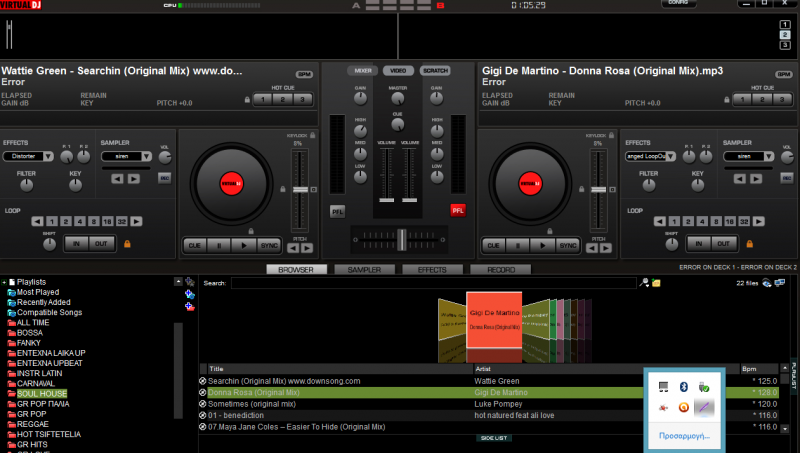Open the right deck effects dropdown
The height and width of the screenshot is (453, 800).
(x=651, y=156)
